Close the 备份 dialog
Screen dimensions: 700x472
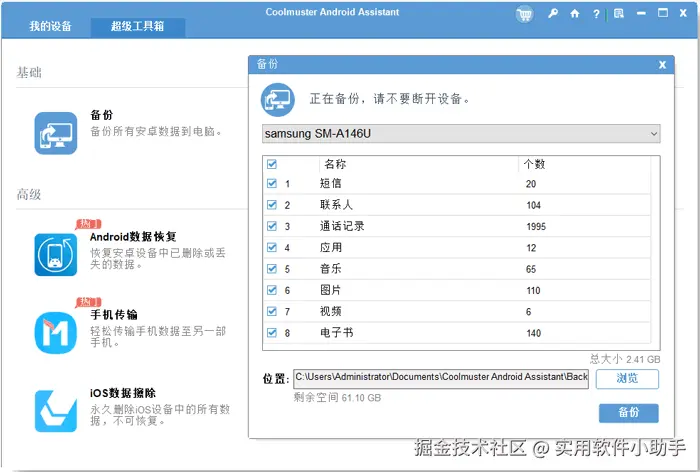click(x=662, y=65)
